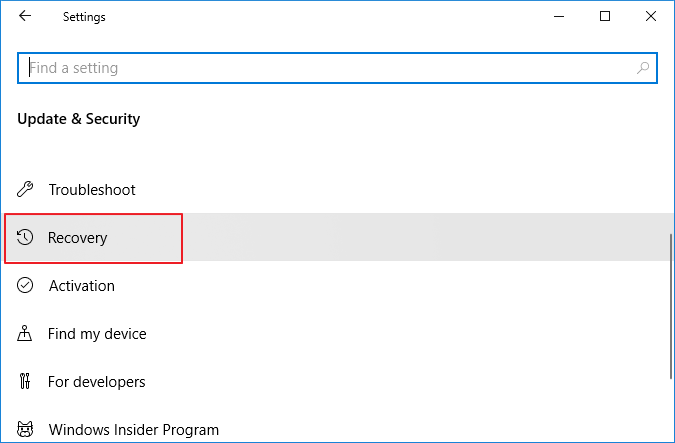
Task: Click the vertical scrollbar thumb
Action: coord(671,305)
